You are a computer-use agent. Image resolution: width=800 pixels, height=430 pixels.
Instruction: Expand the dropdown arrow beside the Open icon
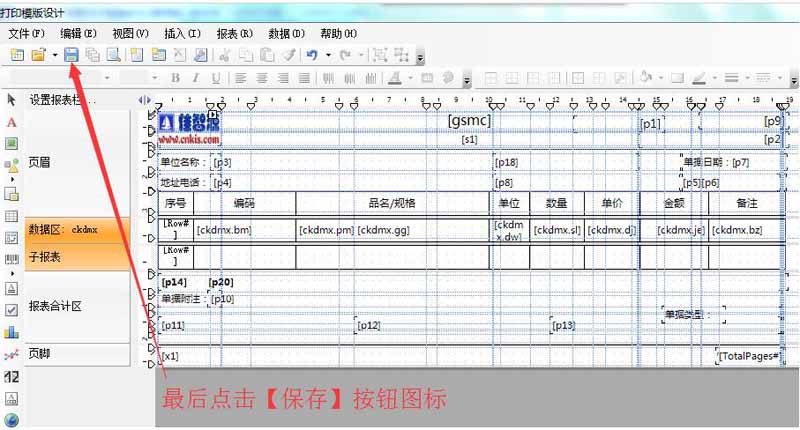tap(54, 55)
